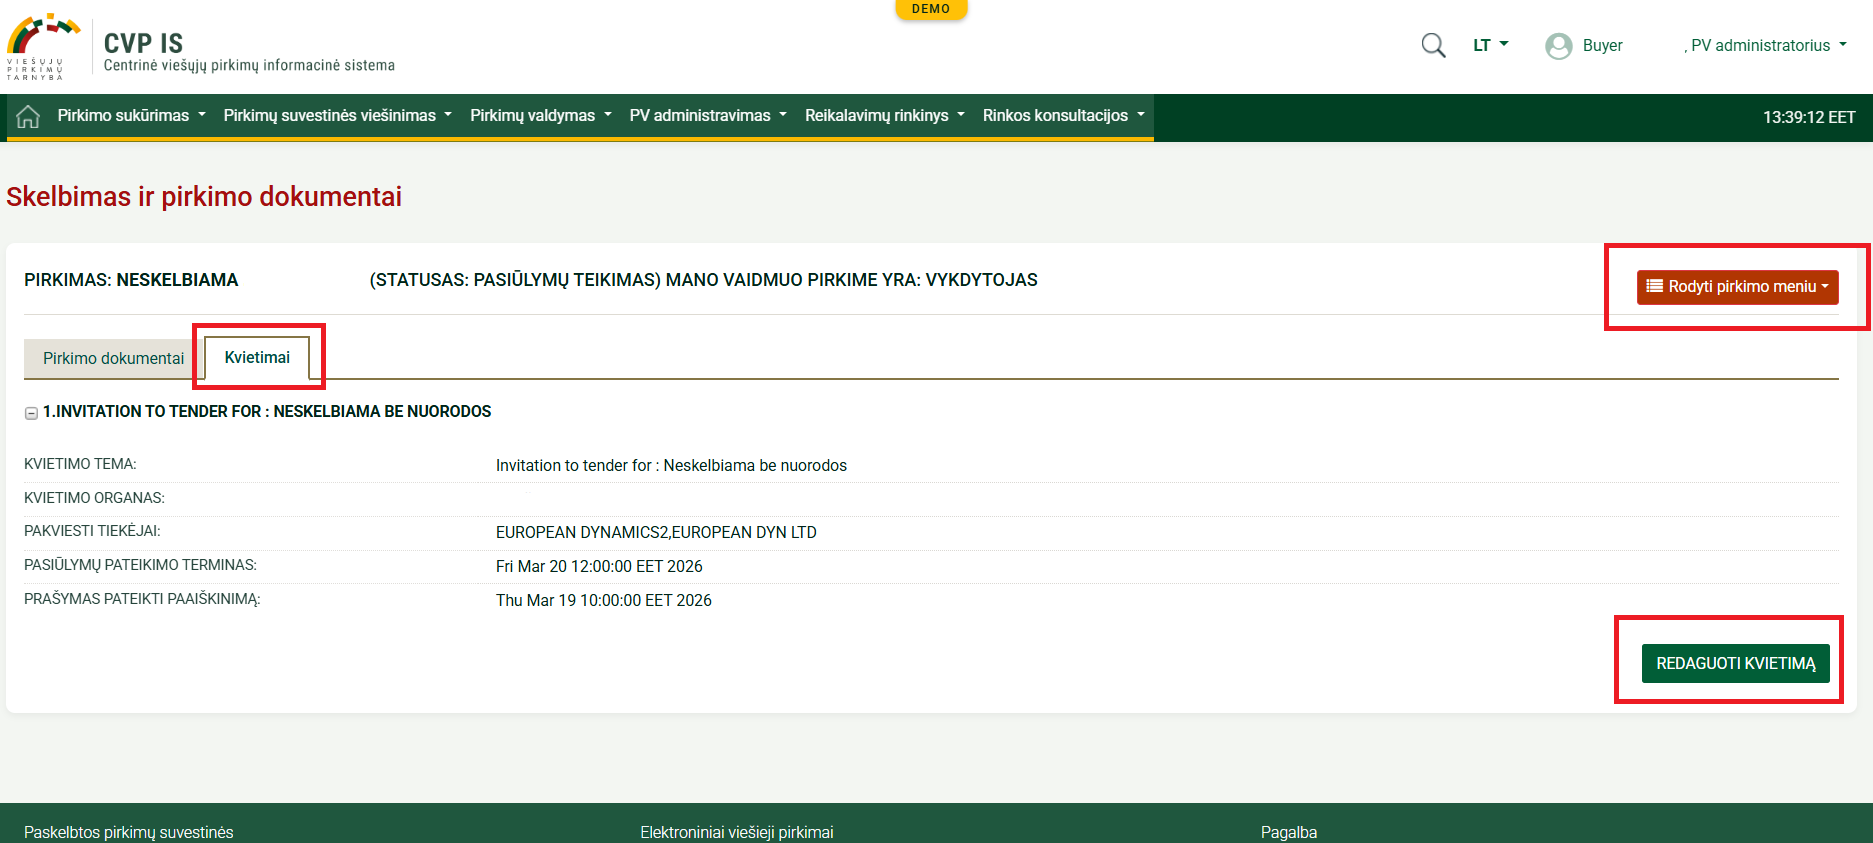Open the LT language dropdown

point(1490,45)
